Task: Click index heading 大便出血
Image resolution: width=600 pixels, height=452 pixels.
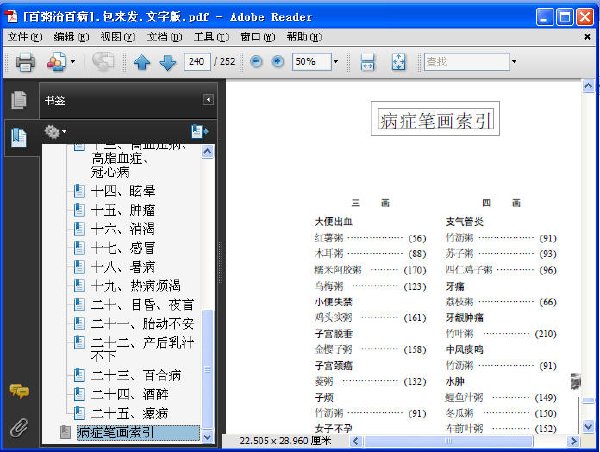Action: coord(333,222)
